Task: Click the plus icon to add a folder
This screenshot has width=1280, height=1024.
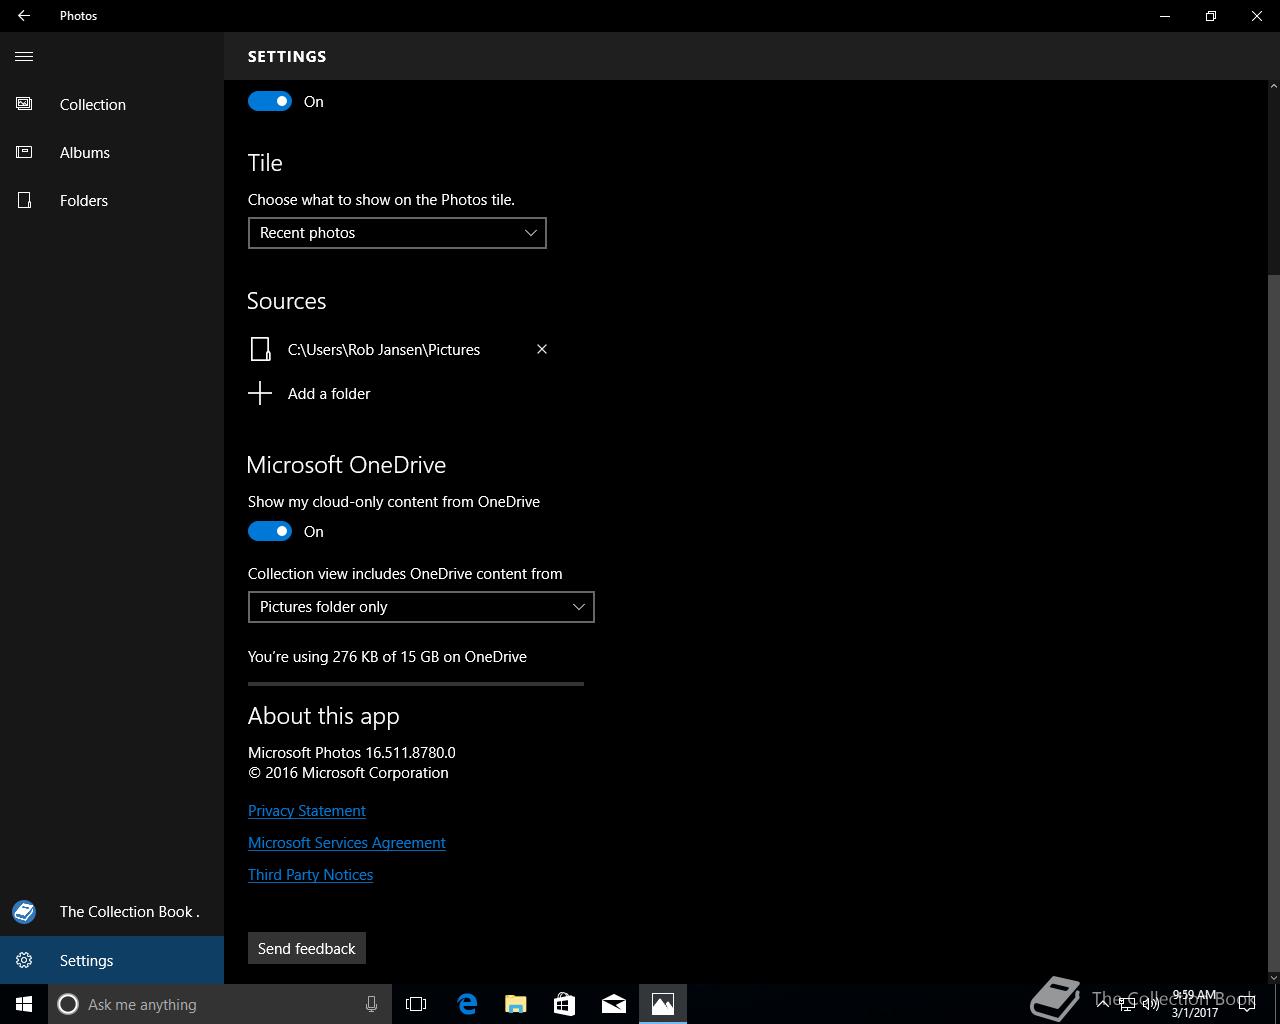Action: click(x=260, y=393)
